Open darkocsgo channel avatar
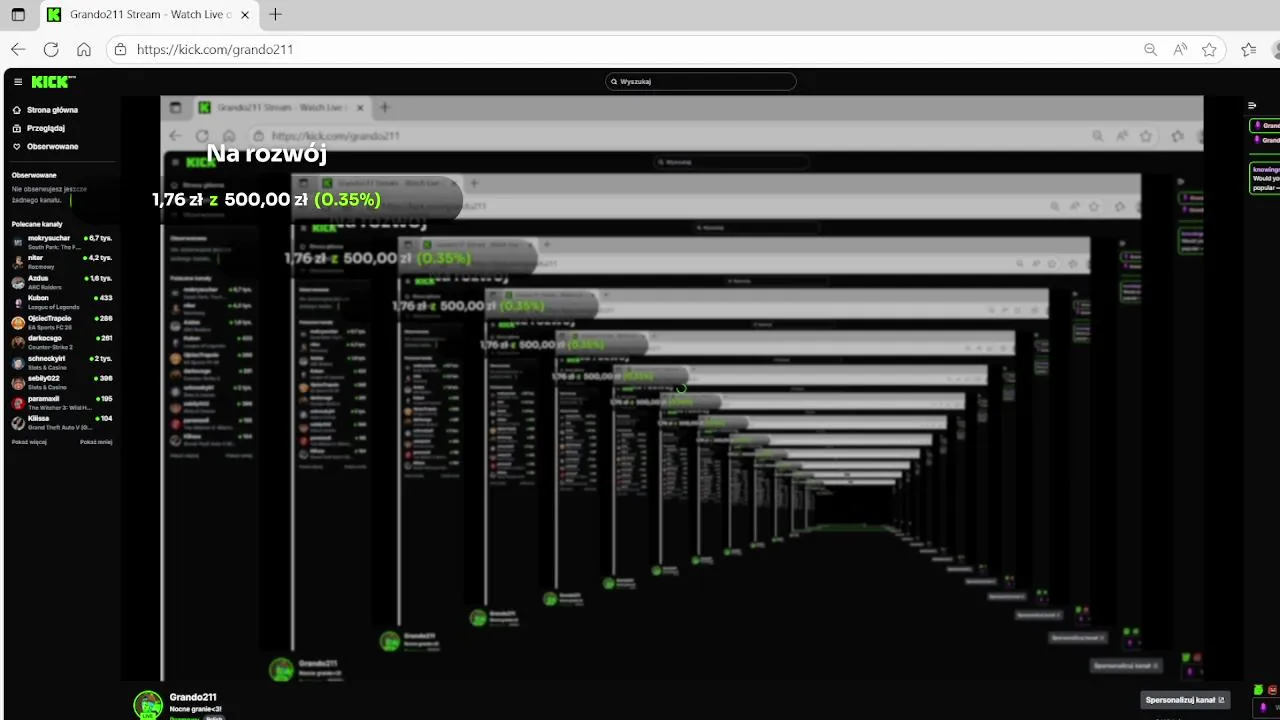 [x=18, y=342]
